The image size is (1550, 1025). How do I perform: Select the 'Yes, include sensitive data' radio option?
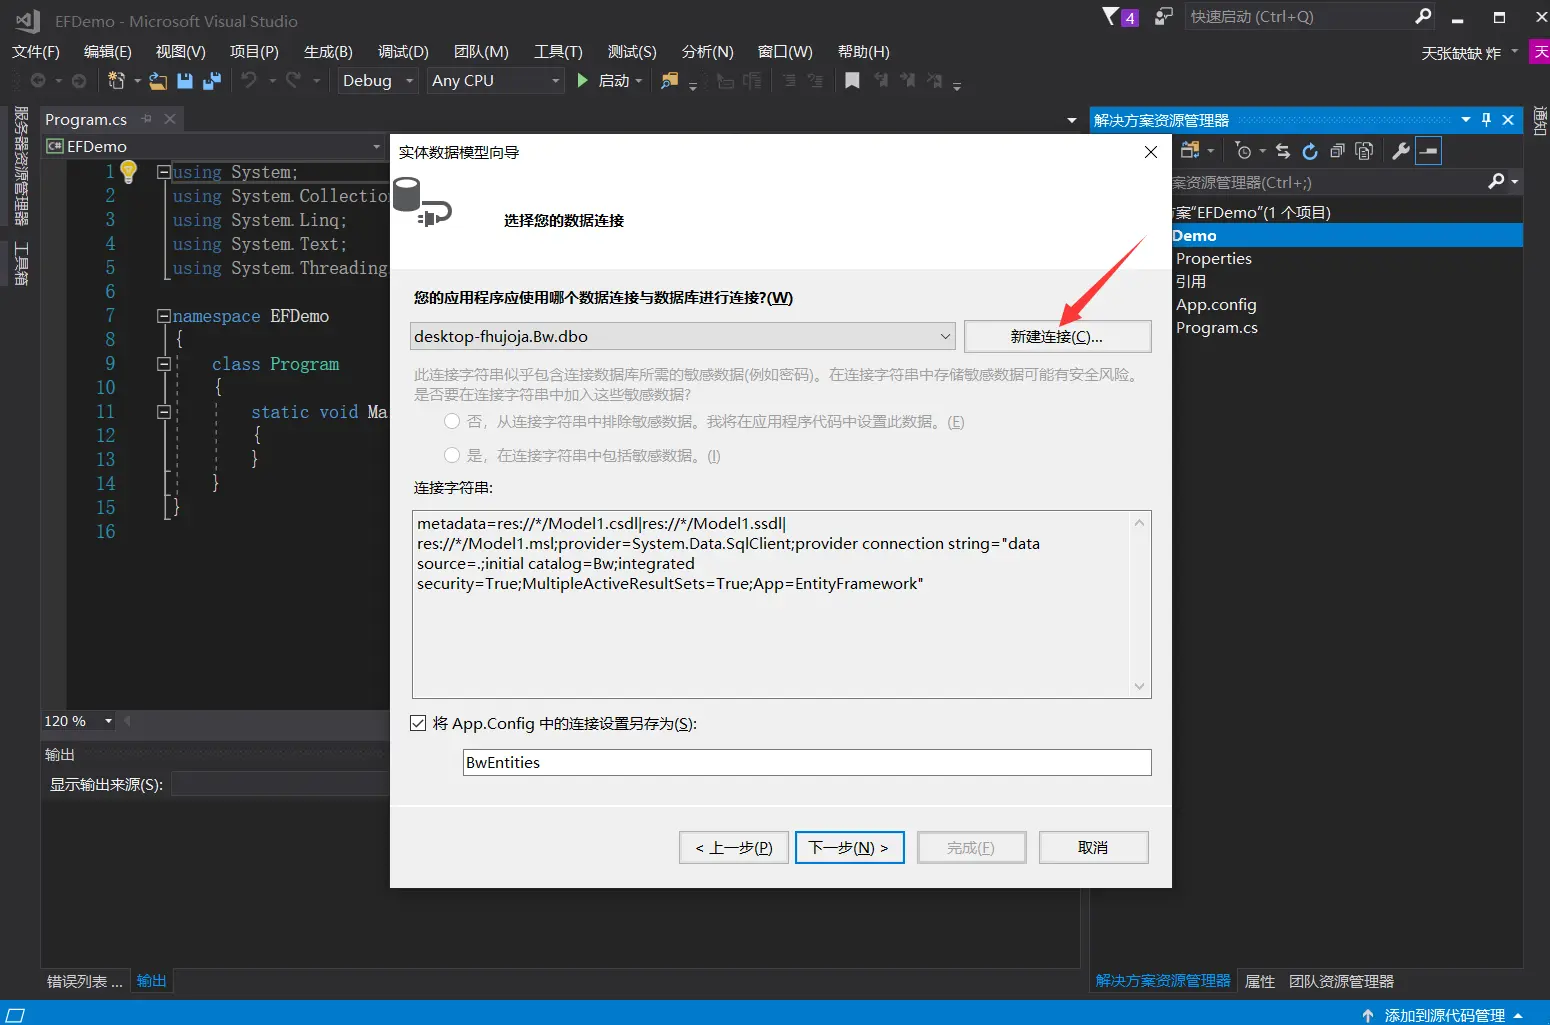(x=452, y=456)
